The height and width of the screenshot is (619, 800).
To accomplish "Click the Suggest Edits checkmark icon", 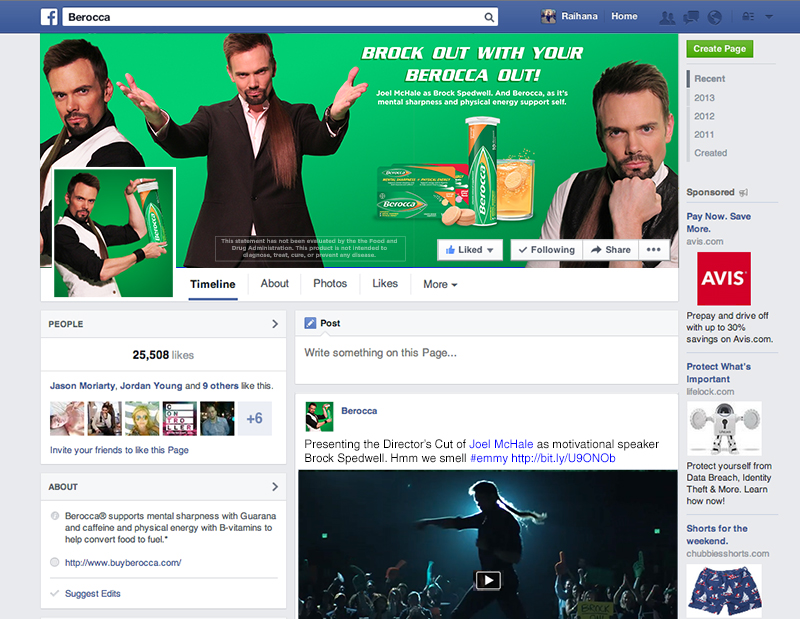I will 55,593.
